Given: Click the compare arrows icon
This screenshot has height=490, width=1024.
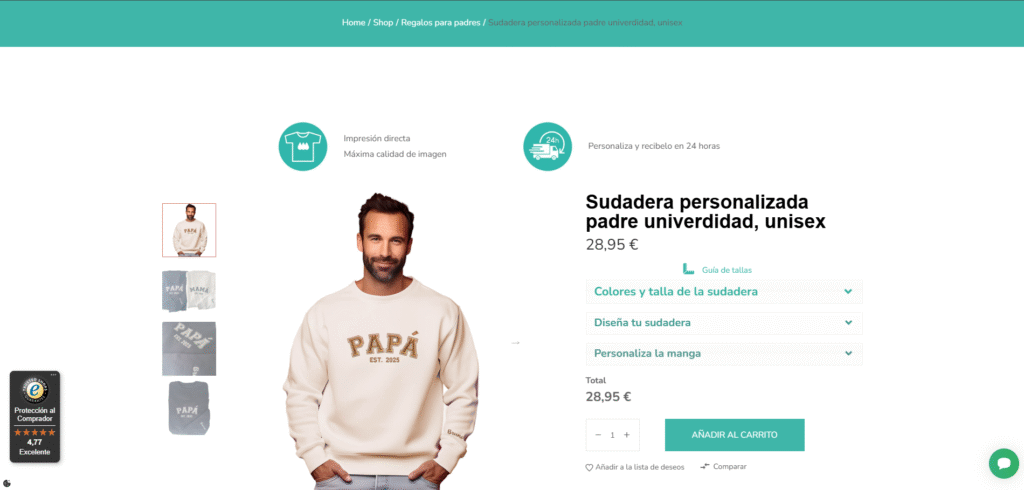Looking at the screenshot, I should coord(705,466).
